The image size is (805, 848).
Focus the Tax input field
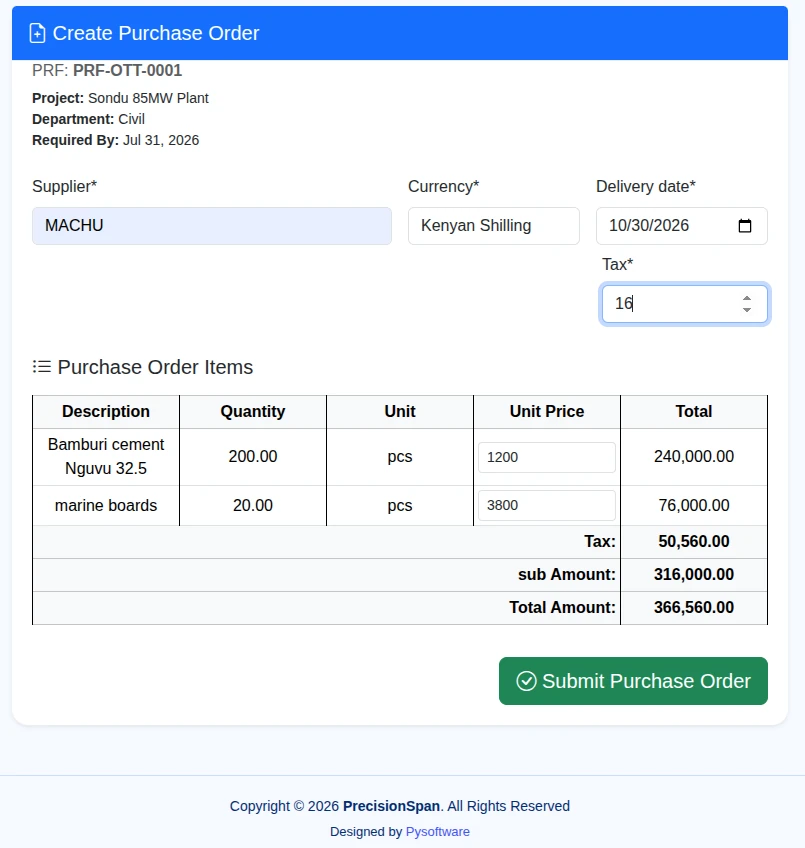[x=684, y=304]
